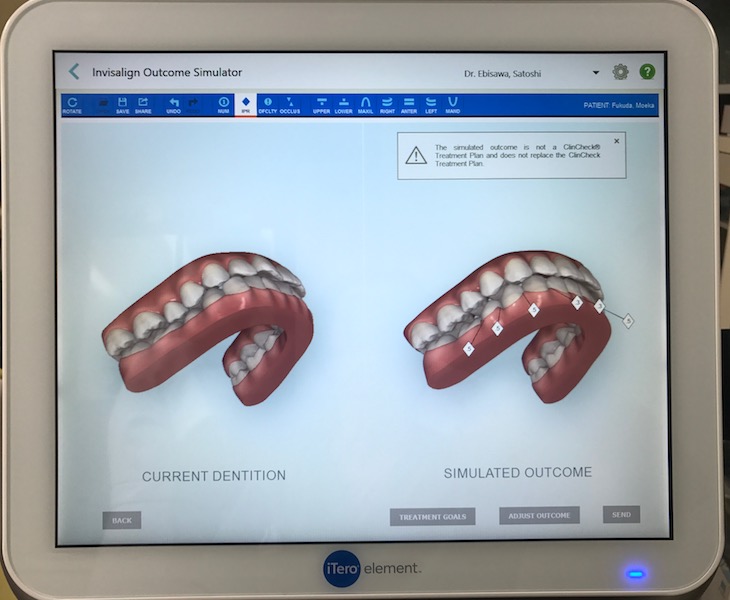Screen dimensions: 730x600
Task: Toggle tooth numbering with NUM
Action: (223, 105)
